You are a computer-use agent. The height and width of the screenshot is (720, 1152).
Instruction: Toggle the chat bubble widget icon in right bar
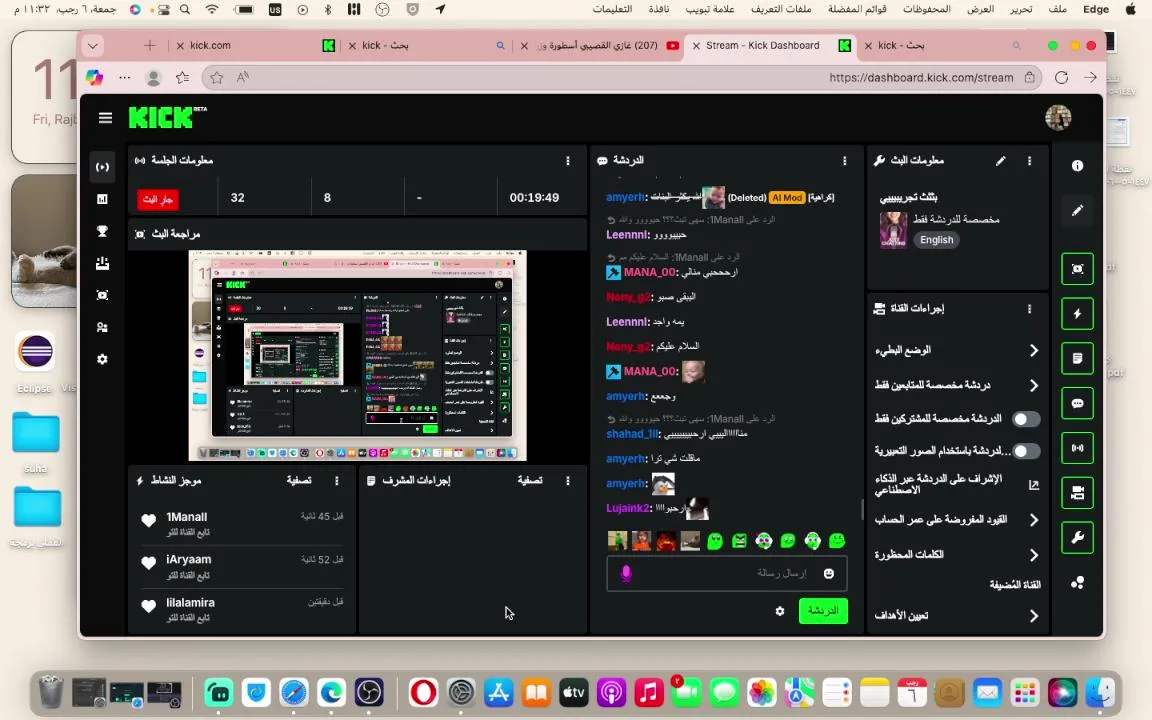tap(1077, 403)
